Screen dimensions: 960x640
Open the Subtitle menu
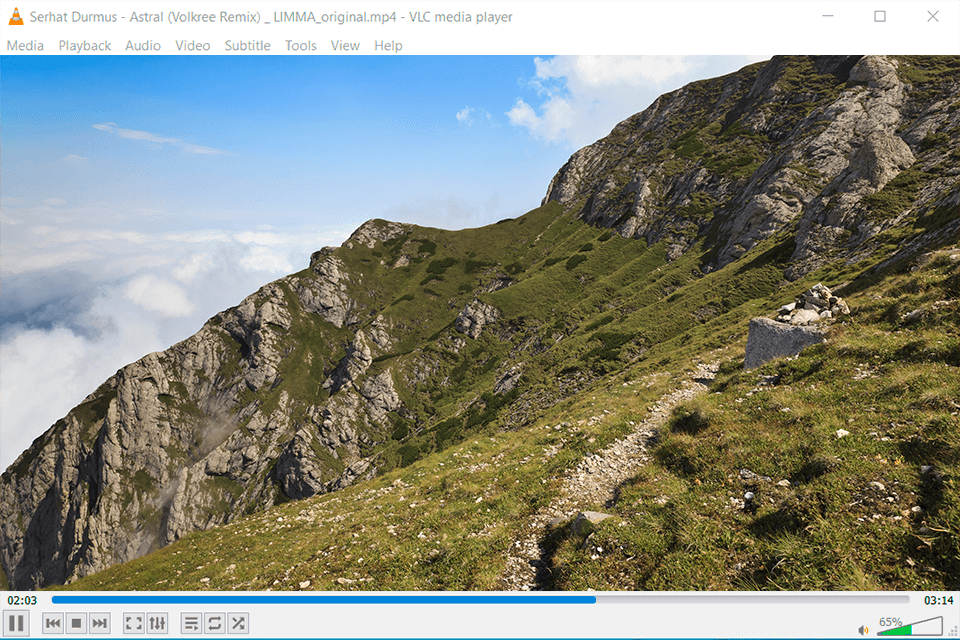[x=247, y=45]
